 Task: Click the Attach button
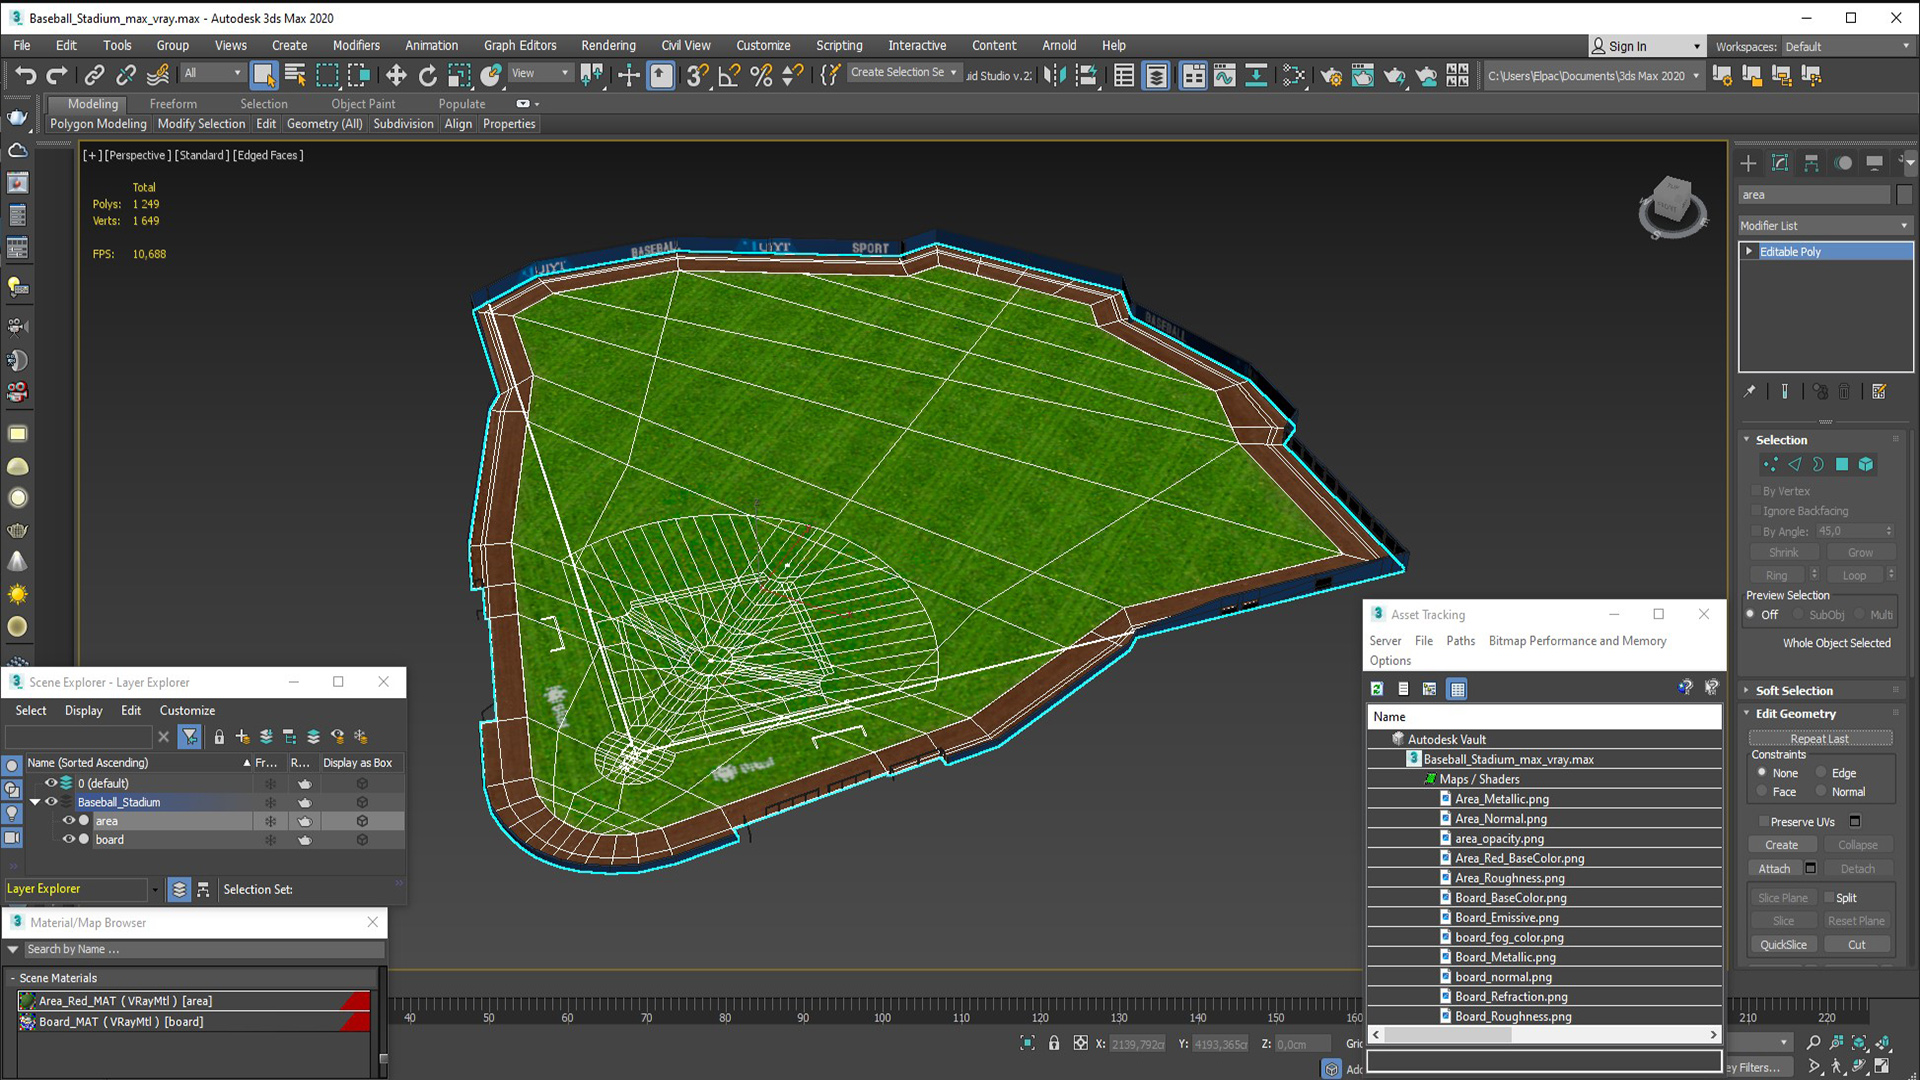coord(1774,869)
